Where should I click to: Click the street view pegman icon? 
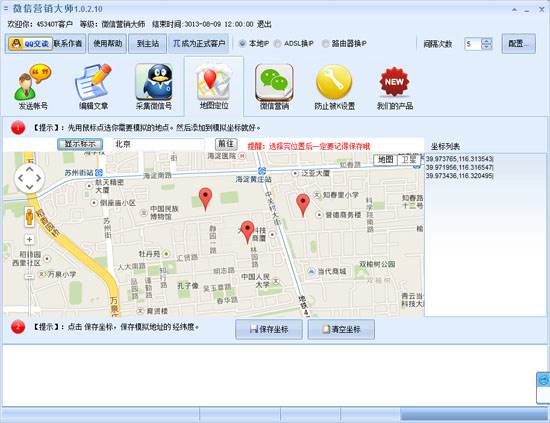pos(29,217)
